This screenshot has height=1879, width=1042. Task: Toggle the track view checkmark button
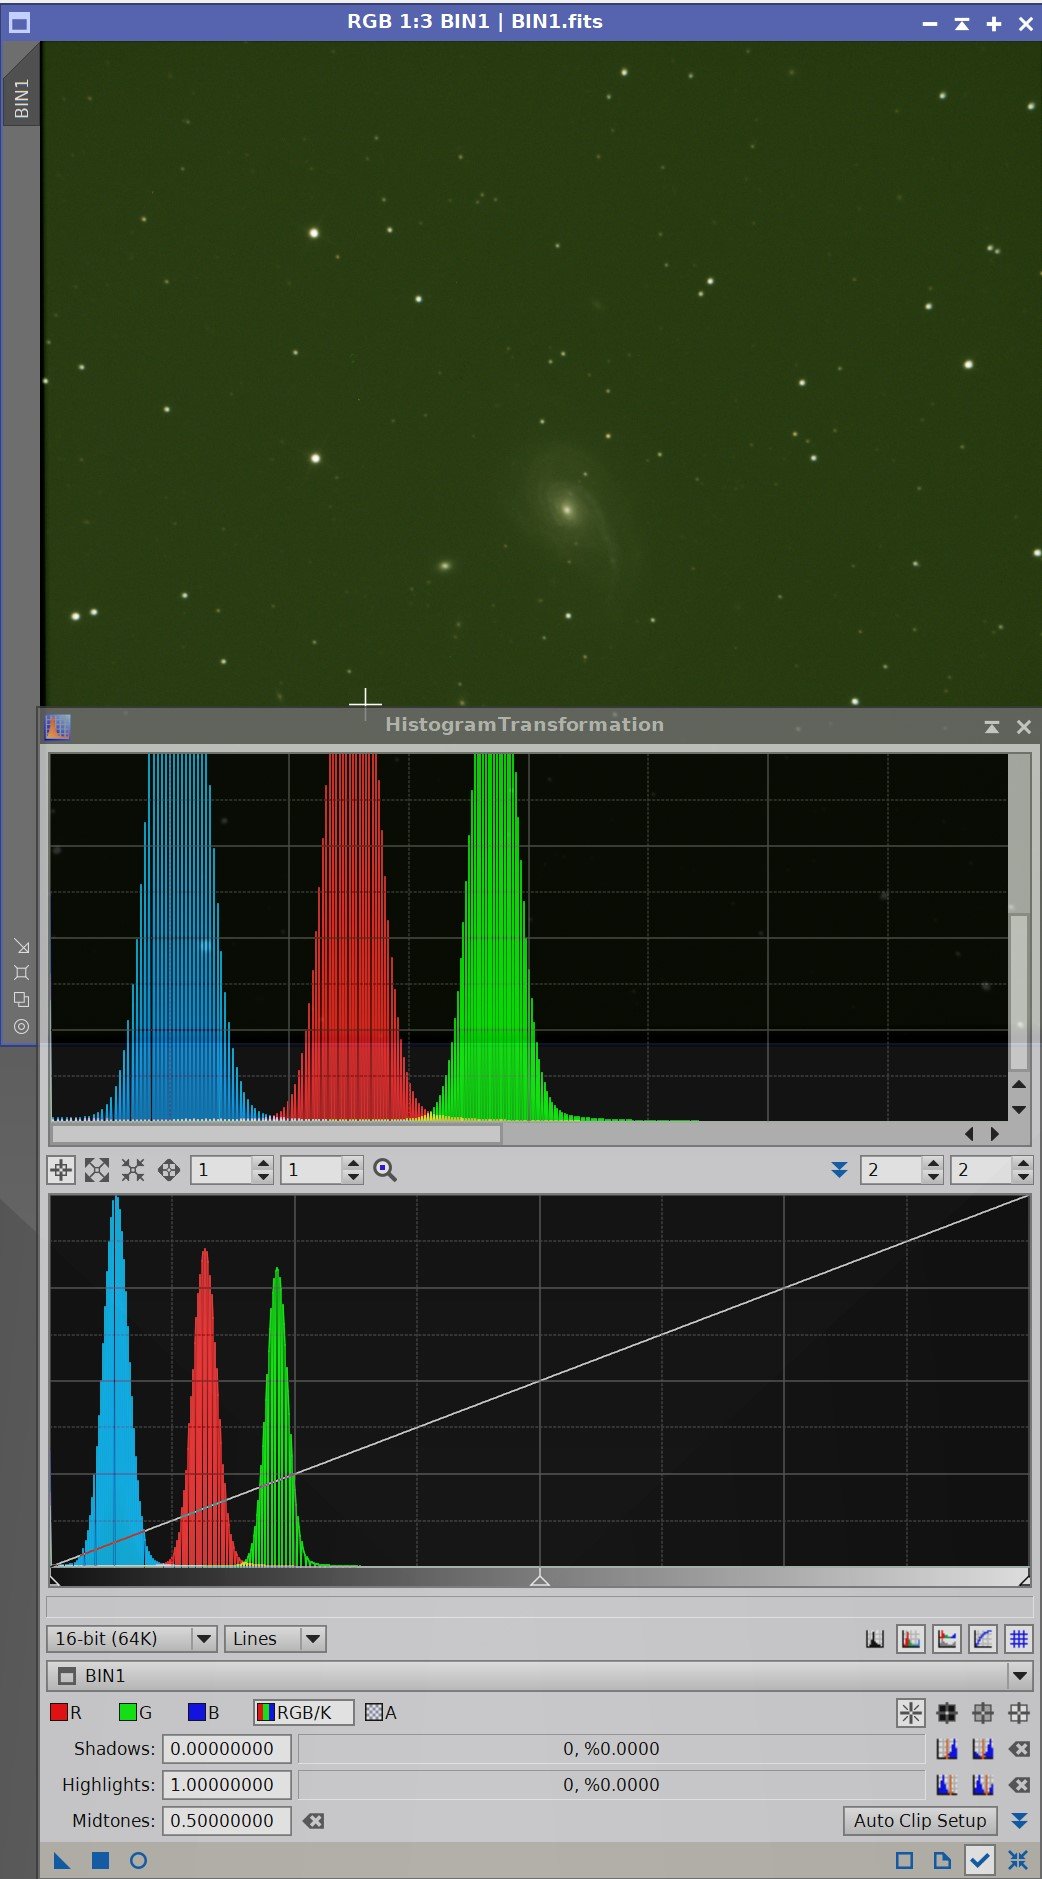980,1861
